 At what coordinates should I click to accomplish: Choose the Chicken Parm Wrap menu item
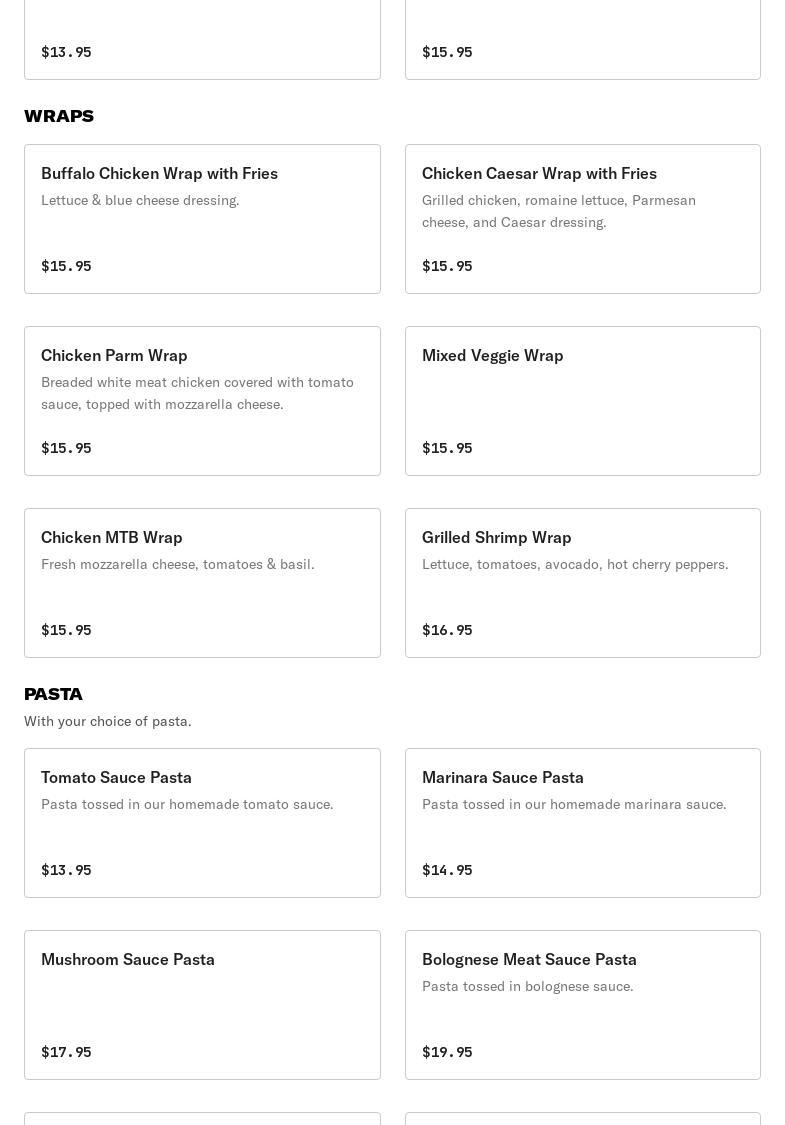click(114, 356)
